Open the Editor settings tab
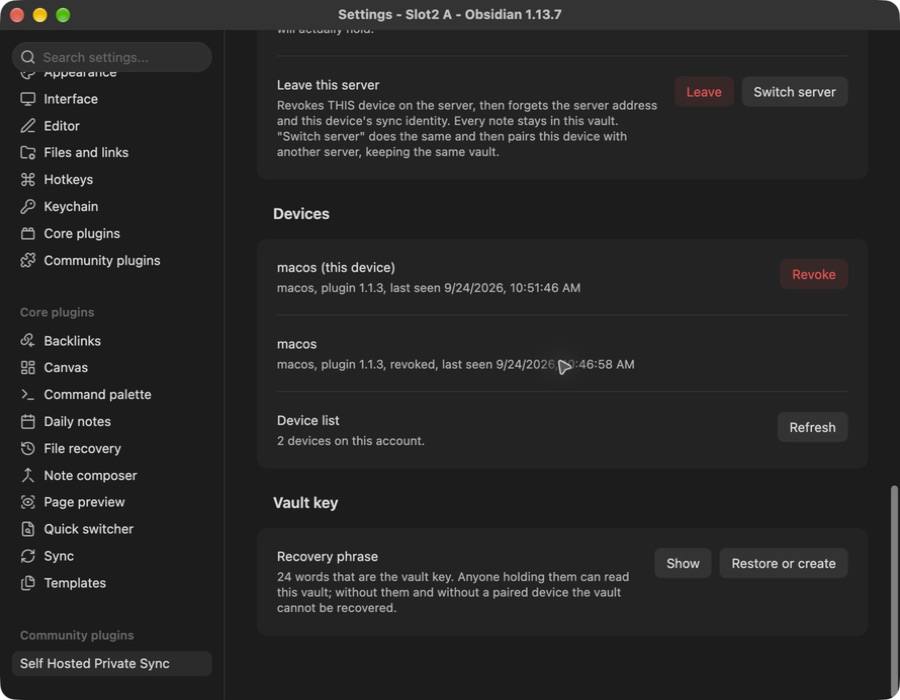The height and width of the screenshot is (700, 900). tap(112, 126)
